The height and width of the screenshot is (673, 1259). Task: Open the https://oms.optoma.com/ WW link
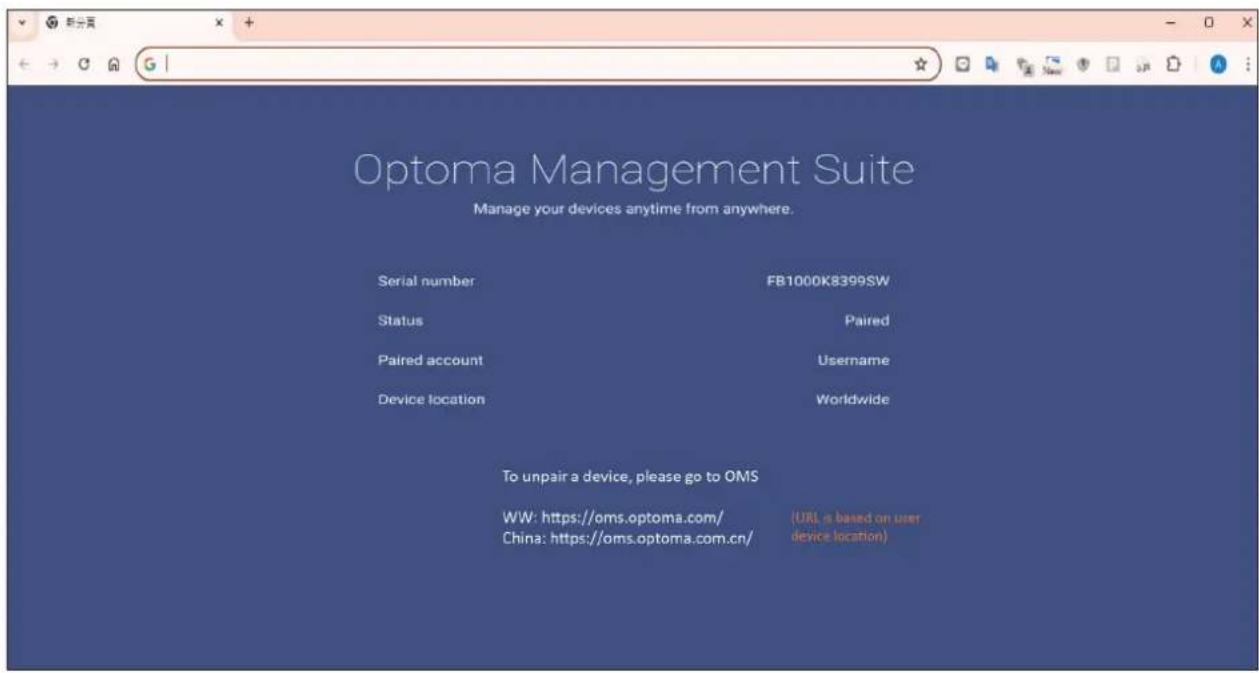(x=633, y=518)
